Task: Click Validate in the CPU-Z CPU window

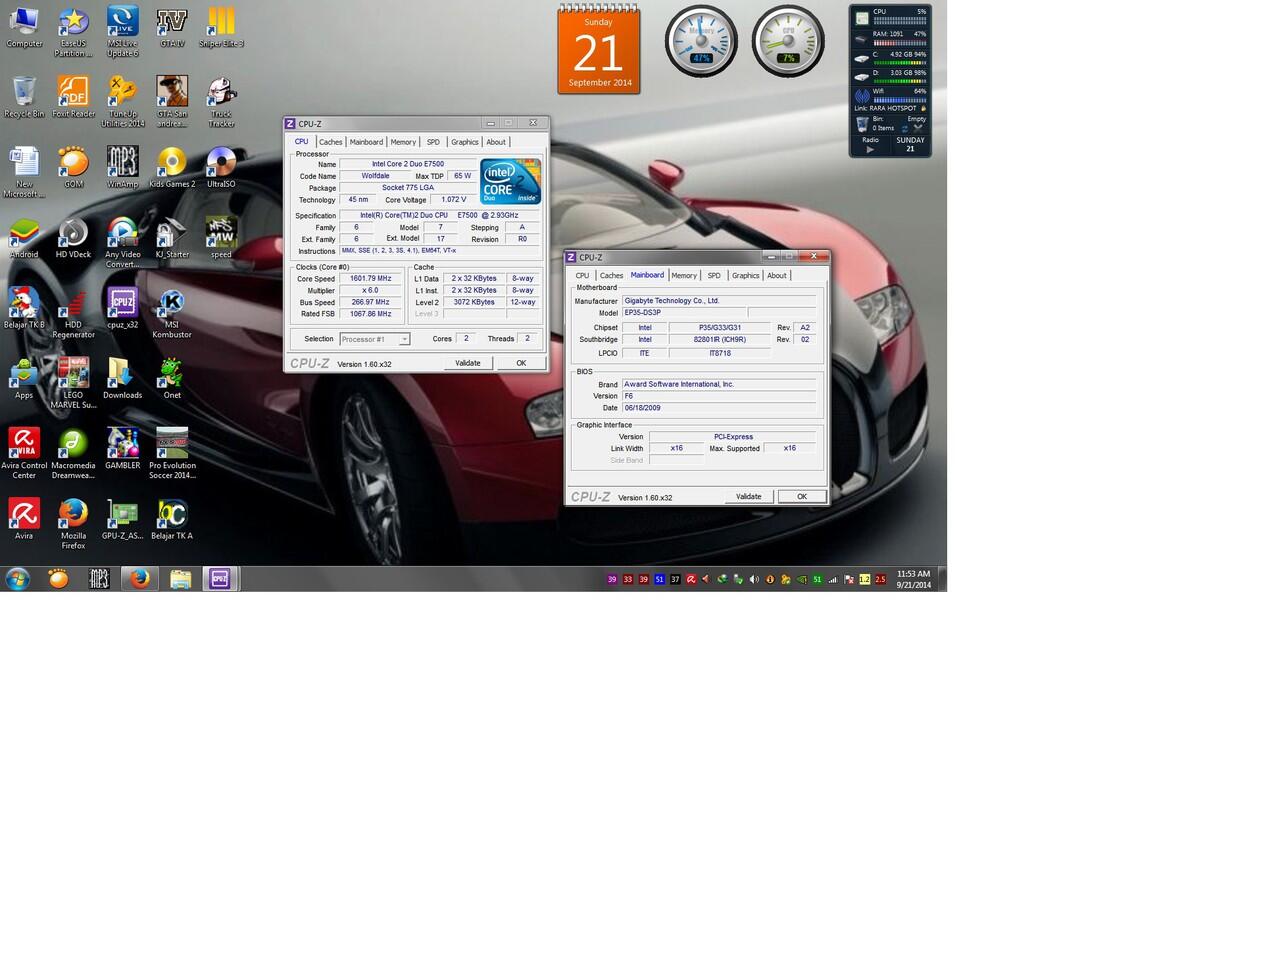Action: point(468,363)
